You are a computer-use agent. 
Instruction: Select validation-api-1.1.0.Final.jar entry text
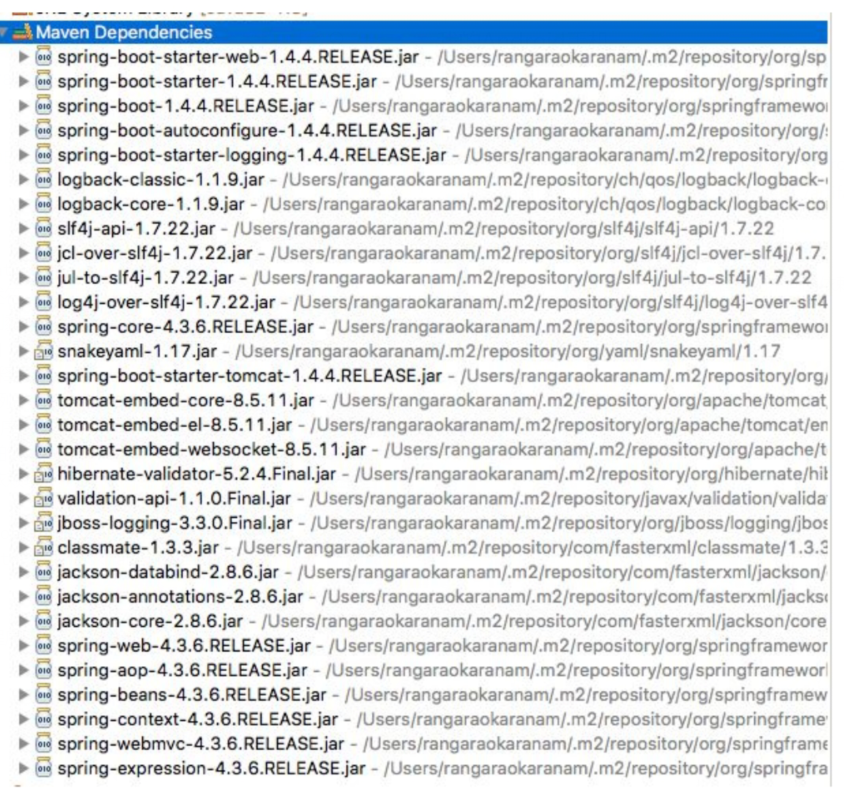tap(174, 498)
